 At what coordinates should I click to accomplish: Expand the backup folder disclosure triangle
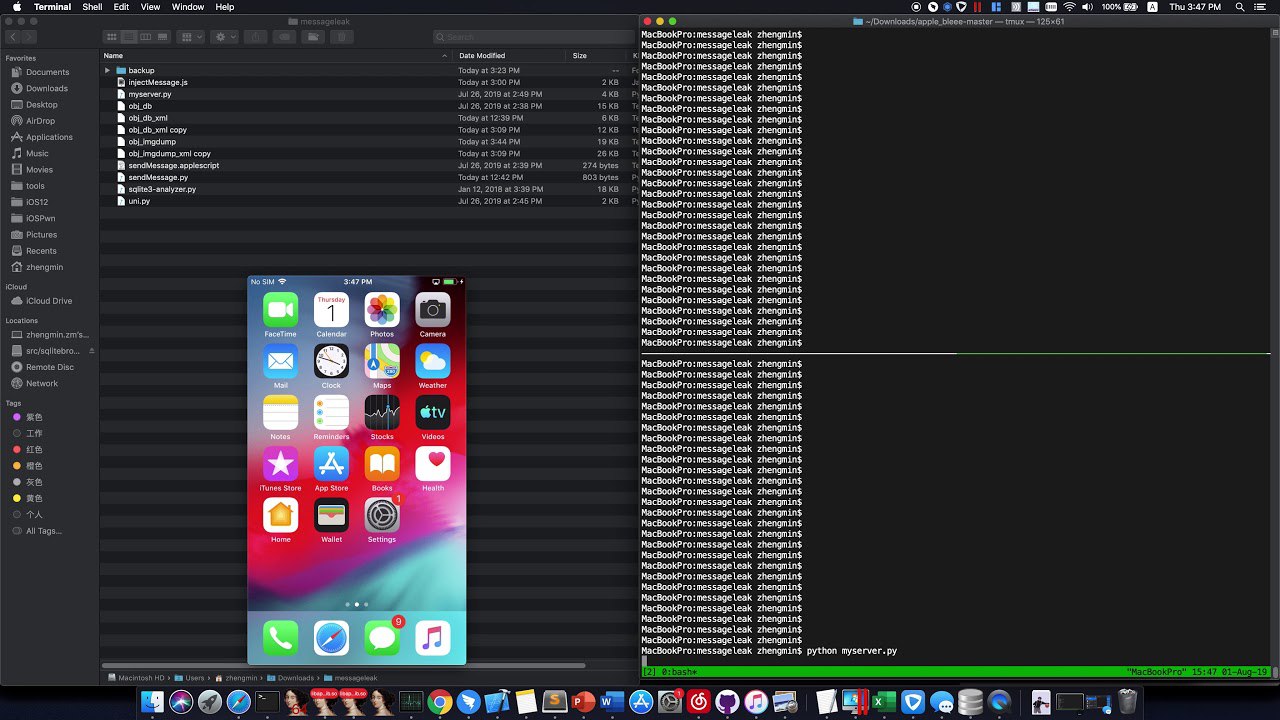click(107, 70)
